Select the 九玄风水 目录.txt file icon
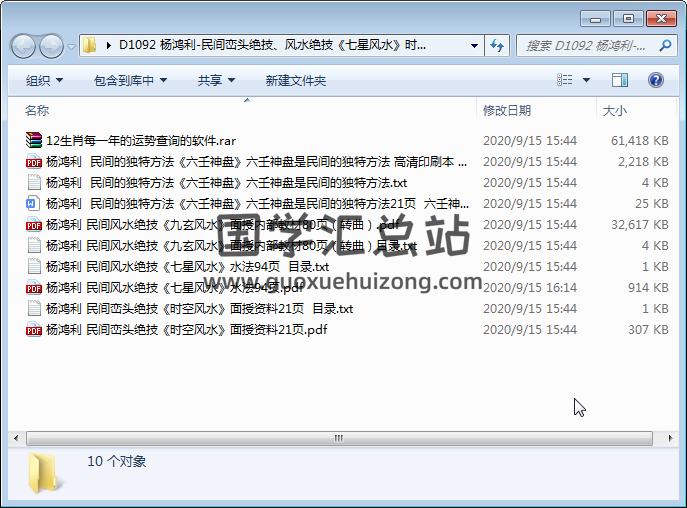Screen dimensions: 687x508 [34, 245]
